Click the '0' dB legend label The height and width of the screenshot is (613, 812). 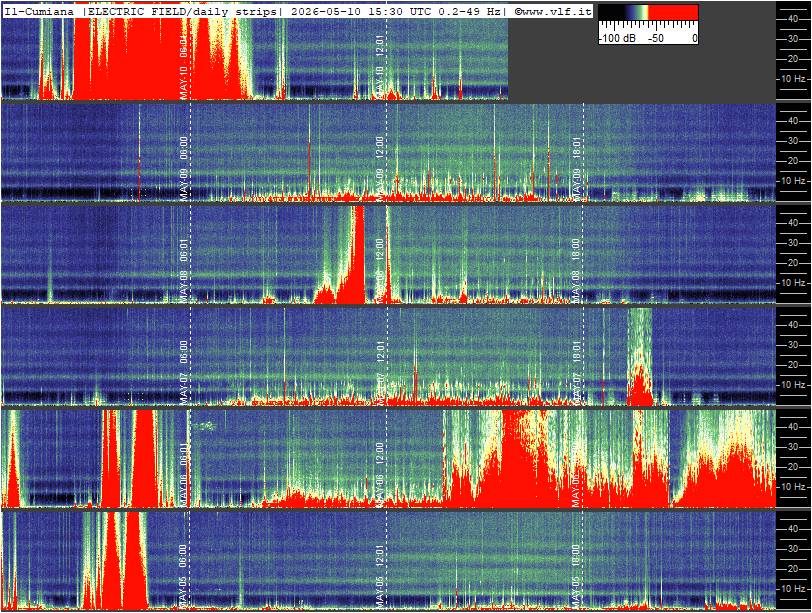[694, 38]
